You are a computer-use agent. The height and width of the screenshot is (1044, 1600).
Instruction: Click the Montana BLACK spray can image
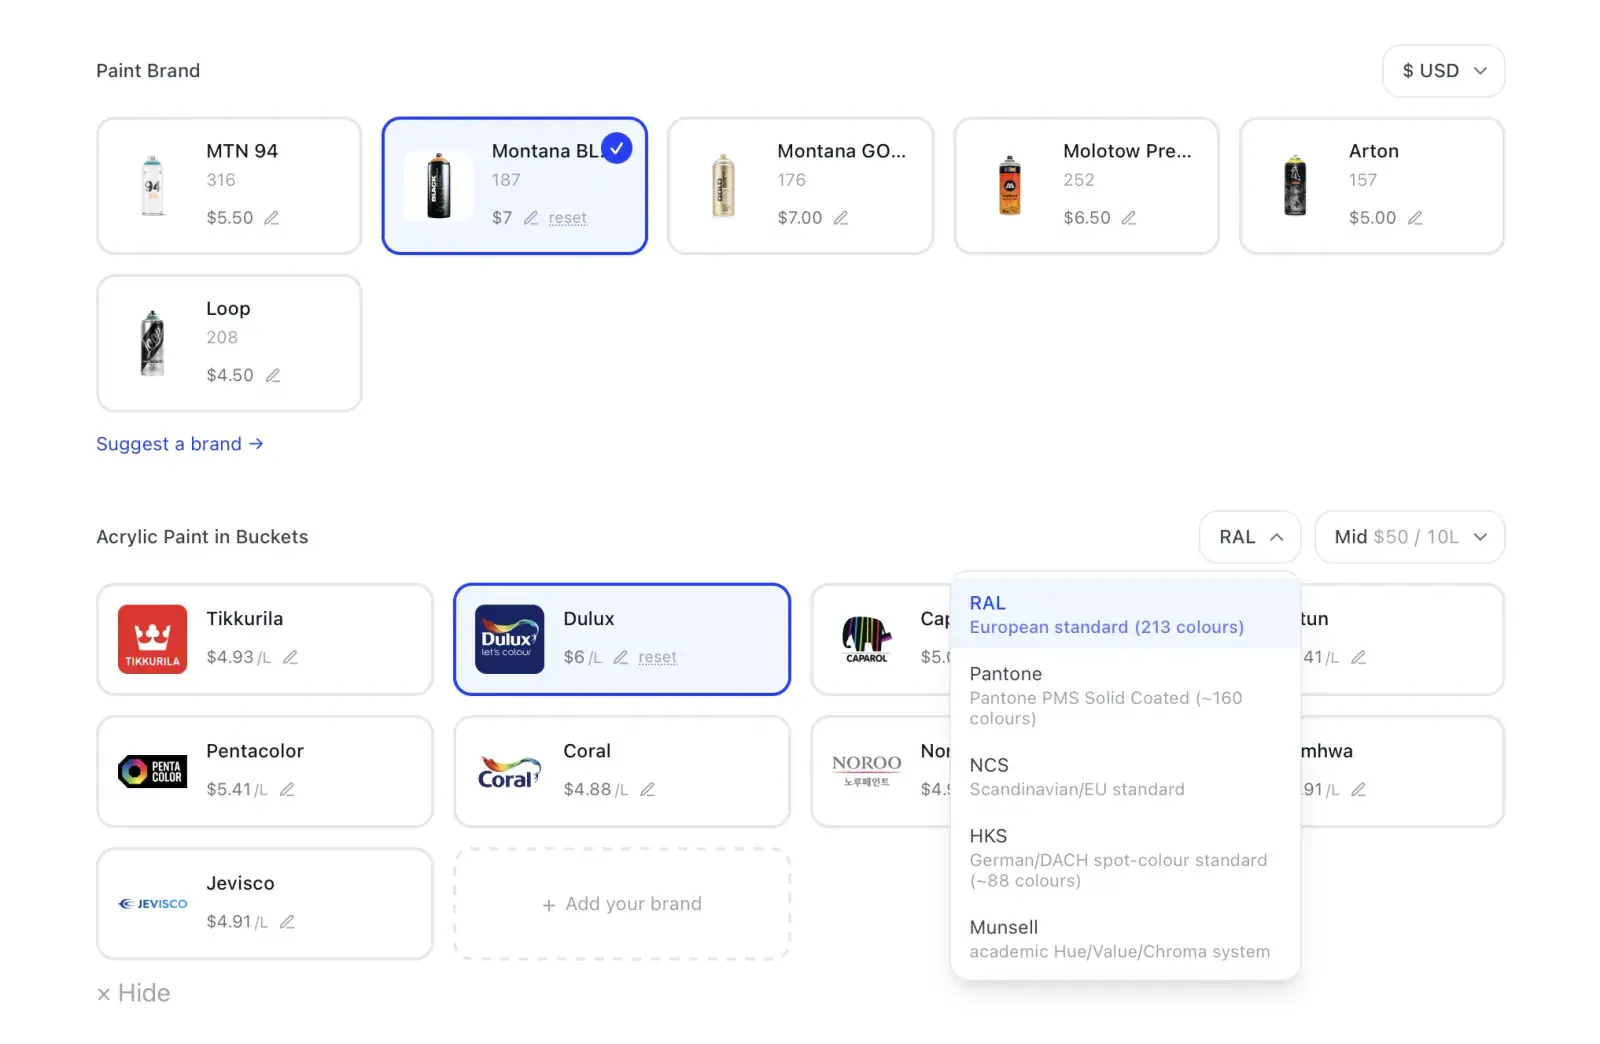pyautogui.click(x=439, y=186)
